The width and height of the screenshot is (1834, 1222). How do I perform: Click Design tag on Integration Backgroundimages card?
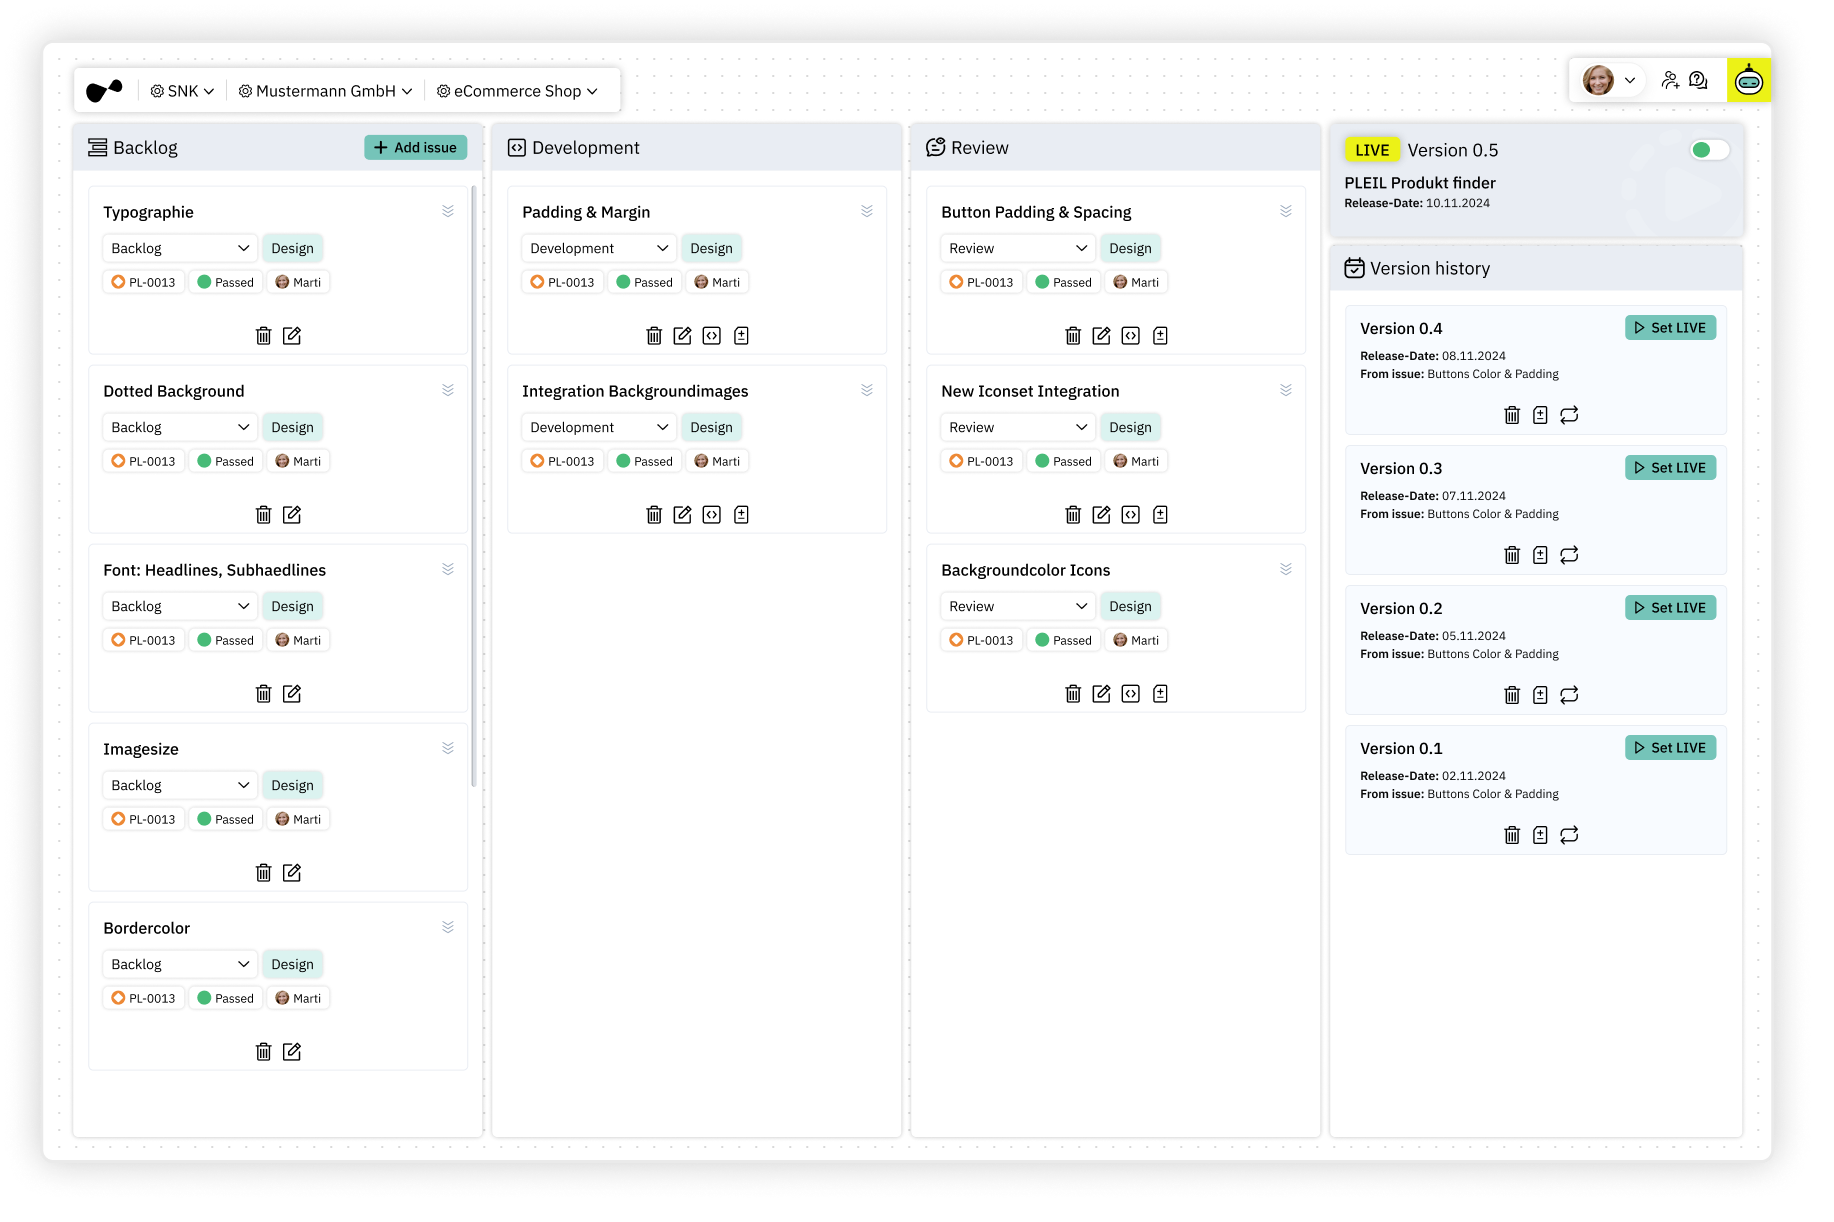711,427
